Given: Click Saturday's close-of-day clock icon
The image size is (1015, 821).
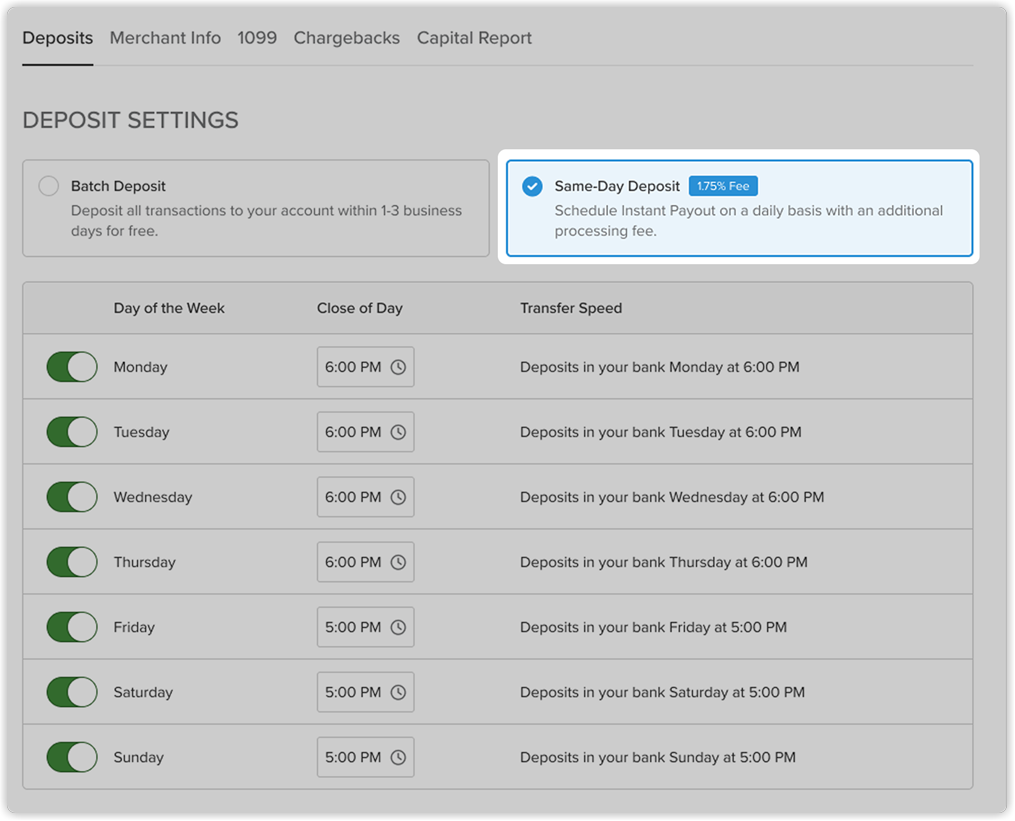Looking at the screenshot, I should [398, 692].
